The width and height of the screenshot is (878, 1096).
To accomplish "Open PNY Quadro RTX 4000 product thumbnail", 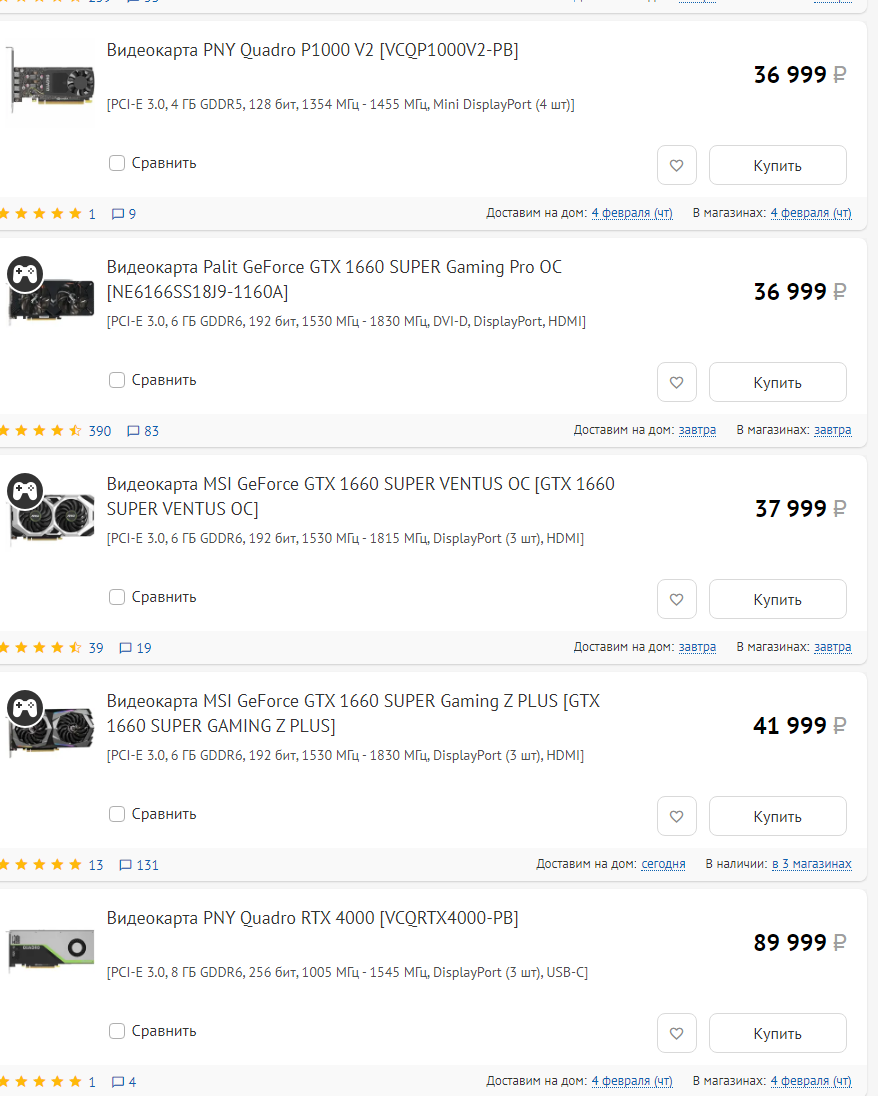I will pyautogui.click(x=51, y=951).
